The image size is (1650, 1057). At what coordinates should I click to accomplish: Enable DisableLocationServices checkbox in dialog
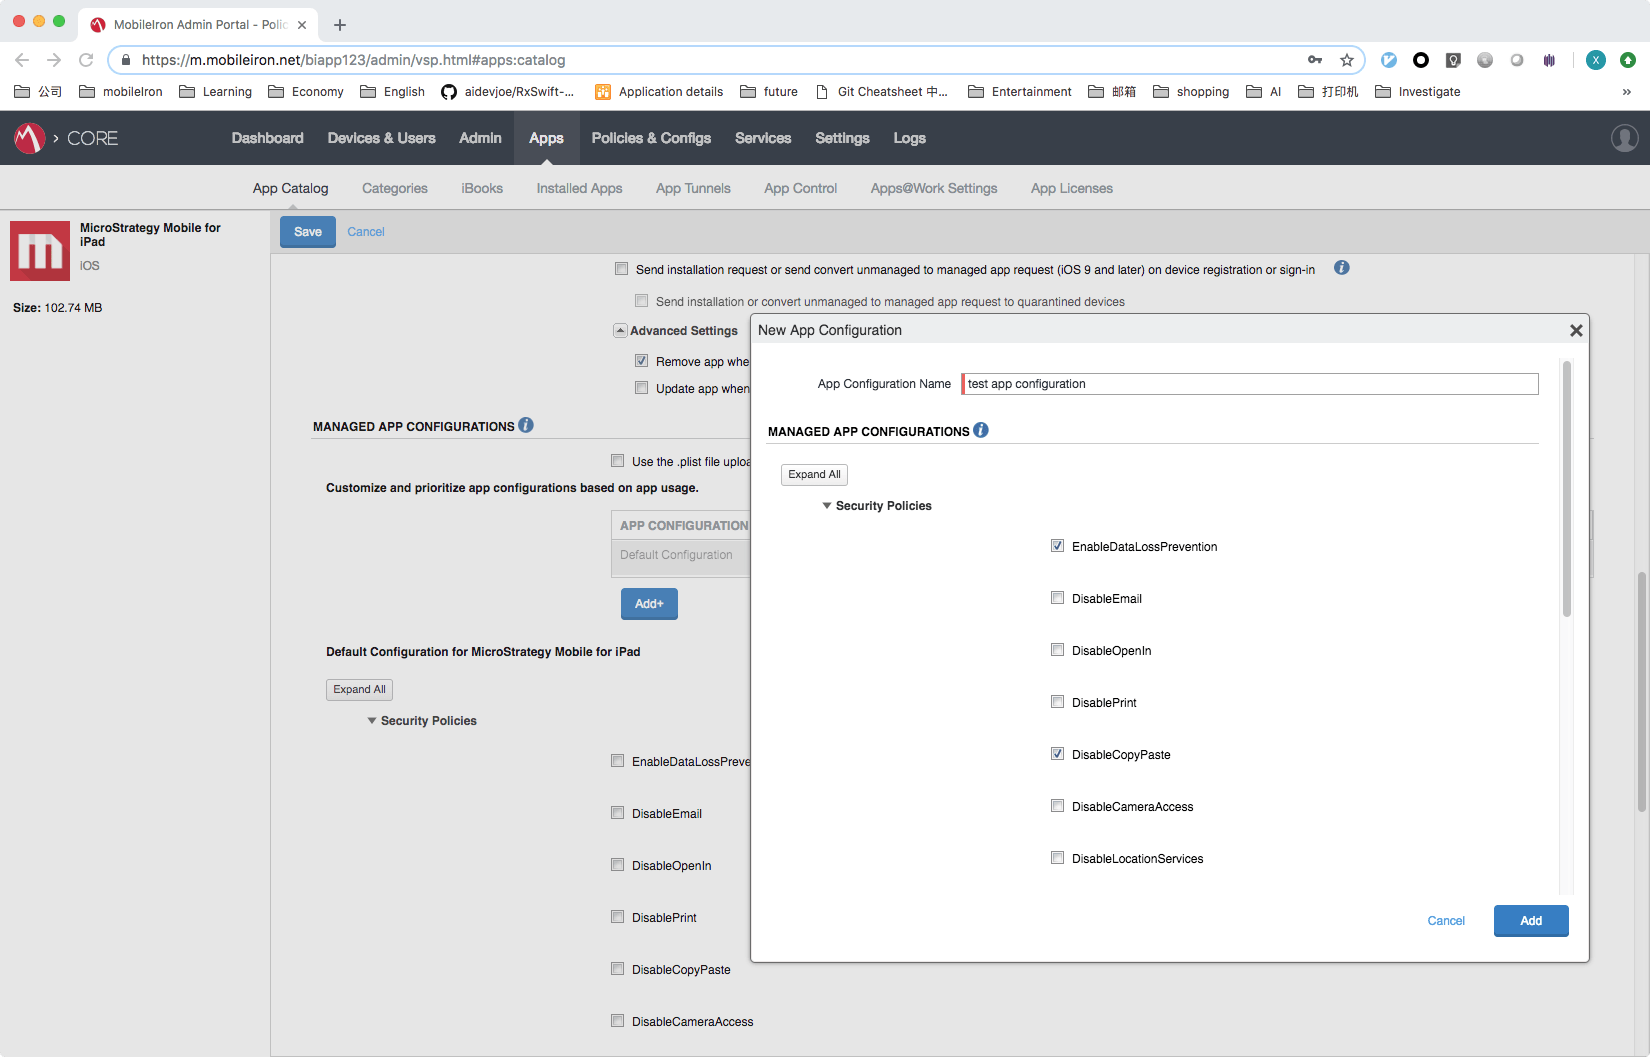pos(1057,858)
